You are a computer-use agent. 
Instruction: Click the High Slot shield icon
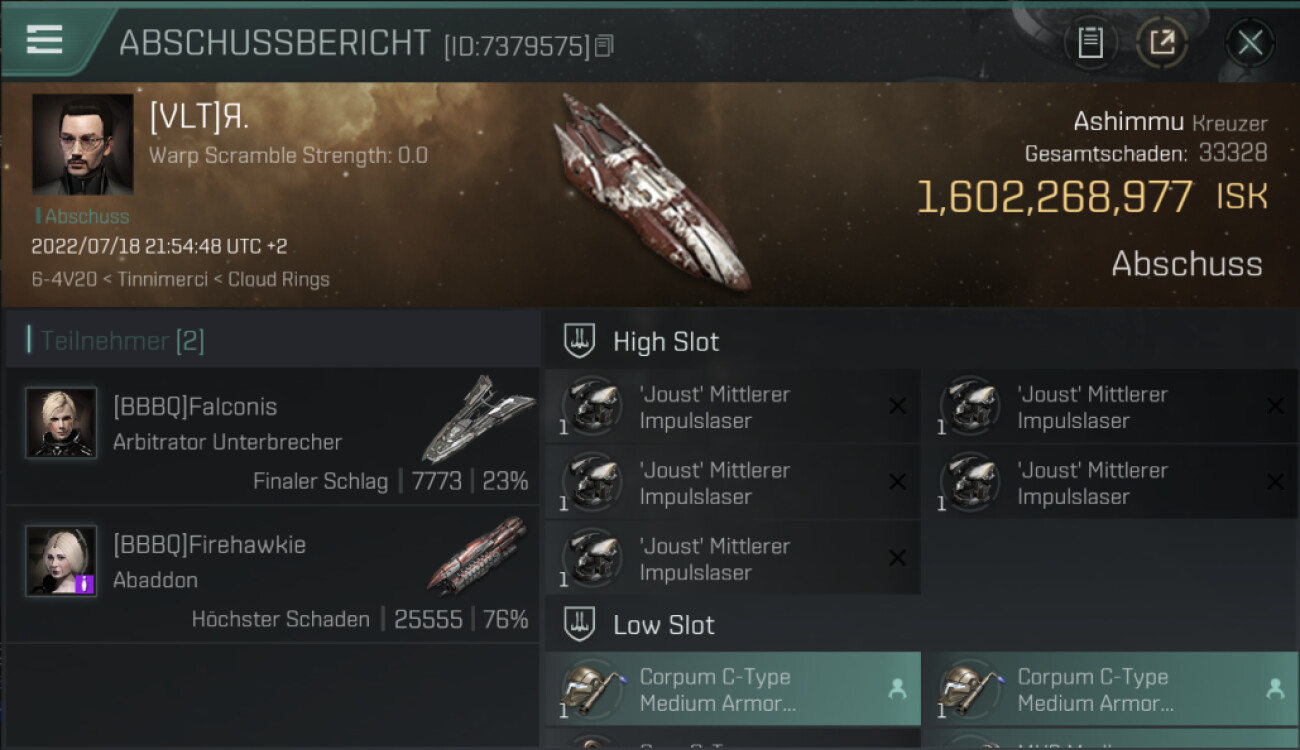580,341
